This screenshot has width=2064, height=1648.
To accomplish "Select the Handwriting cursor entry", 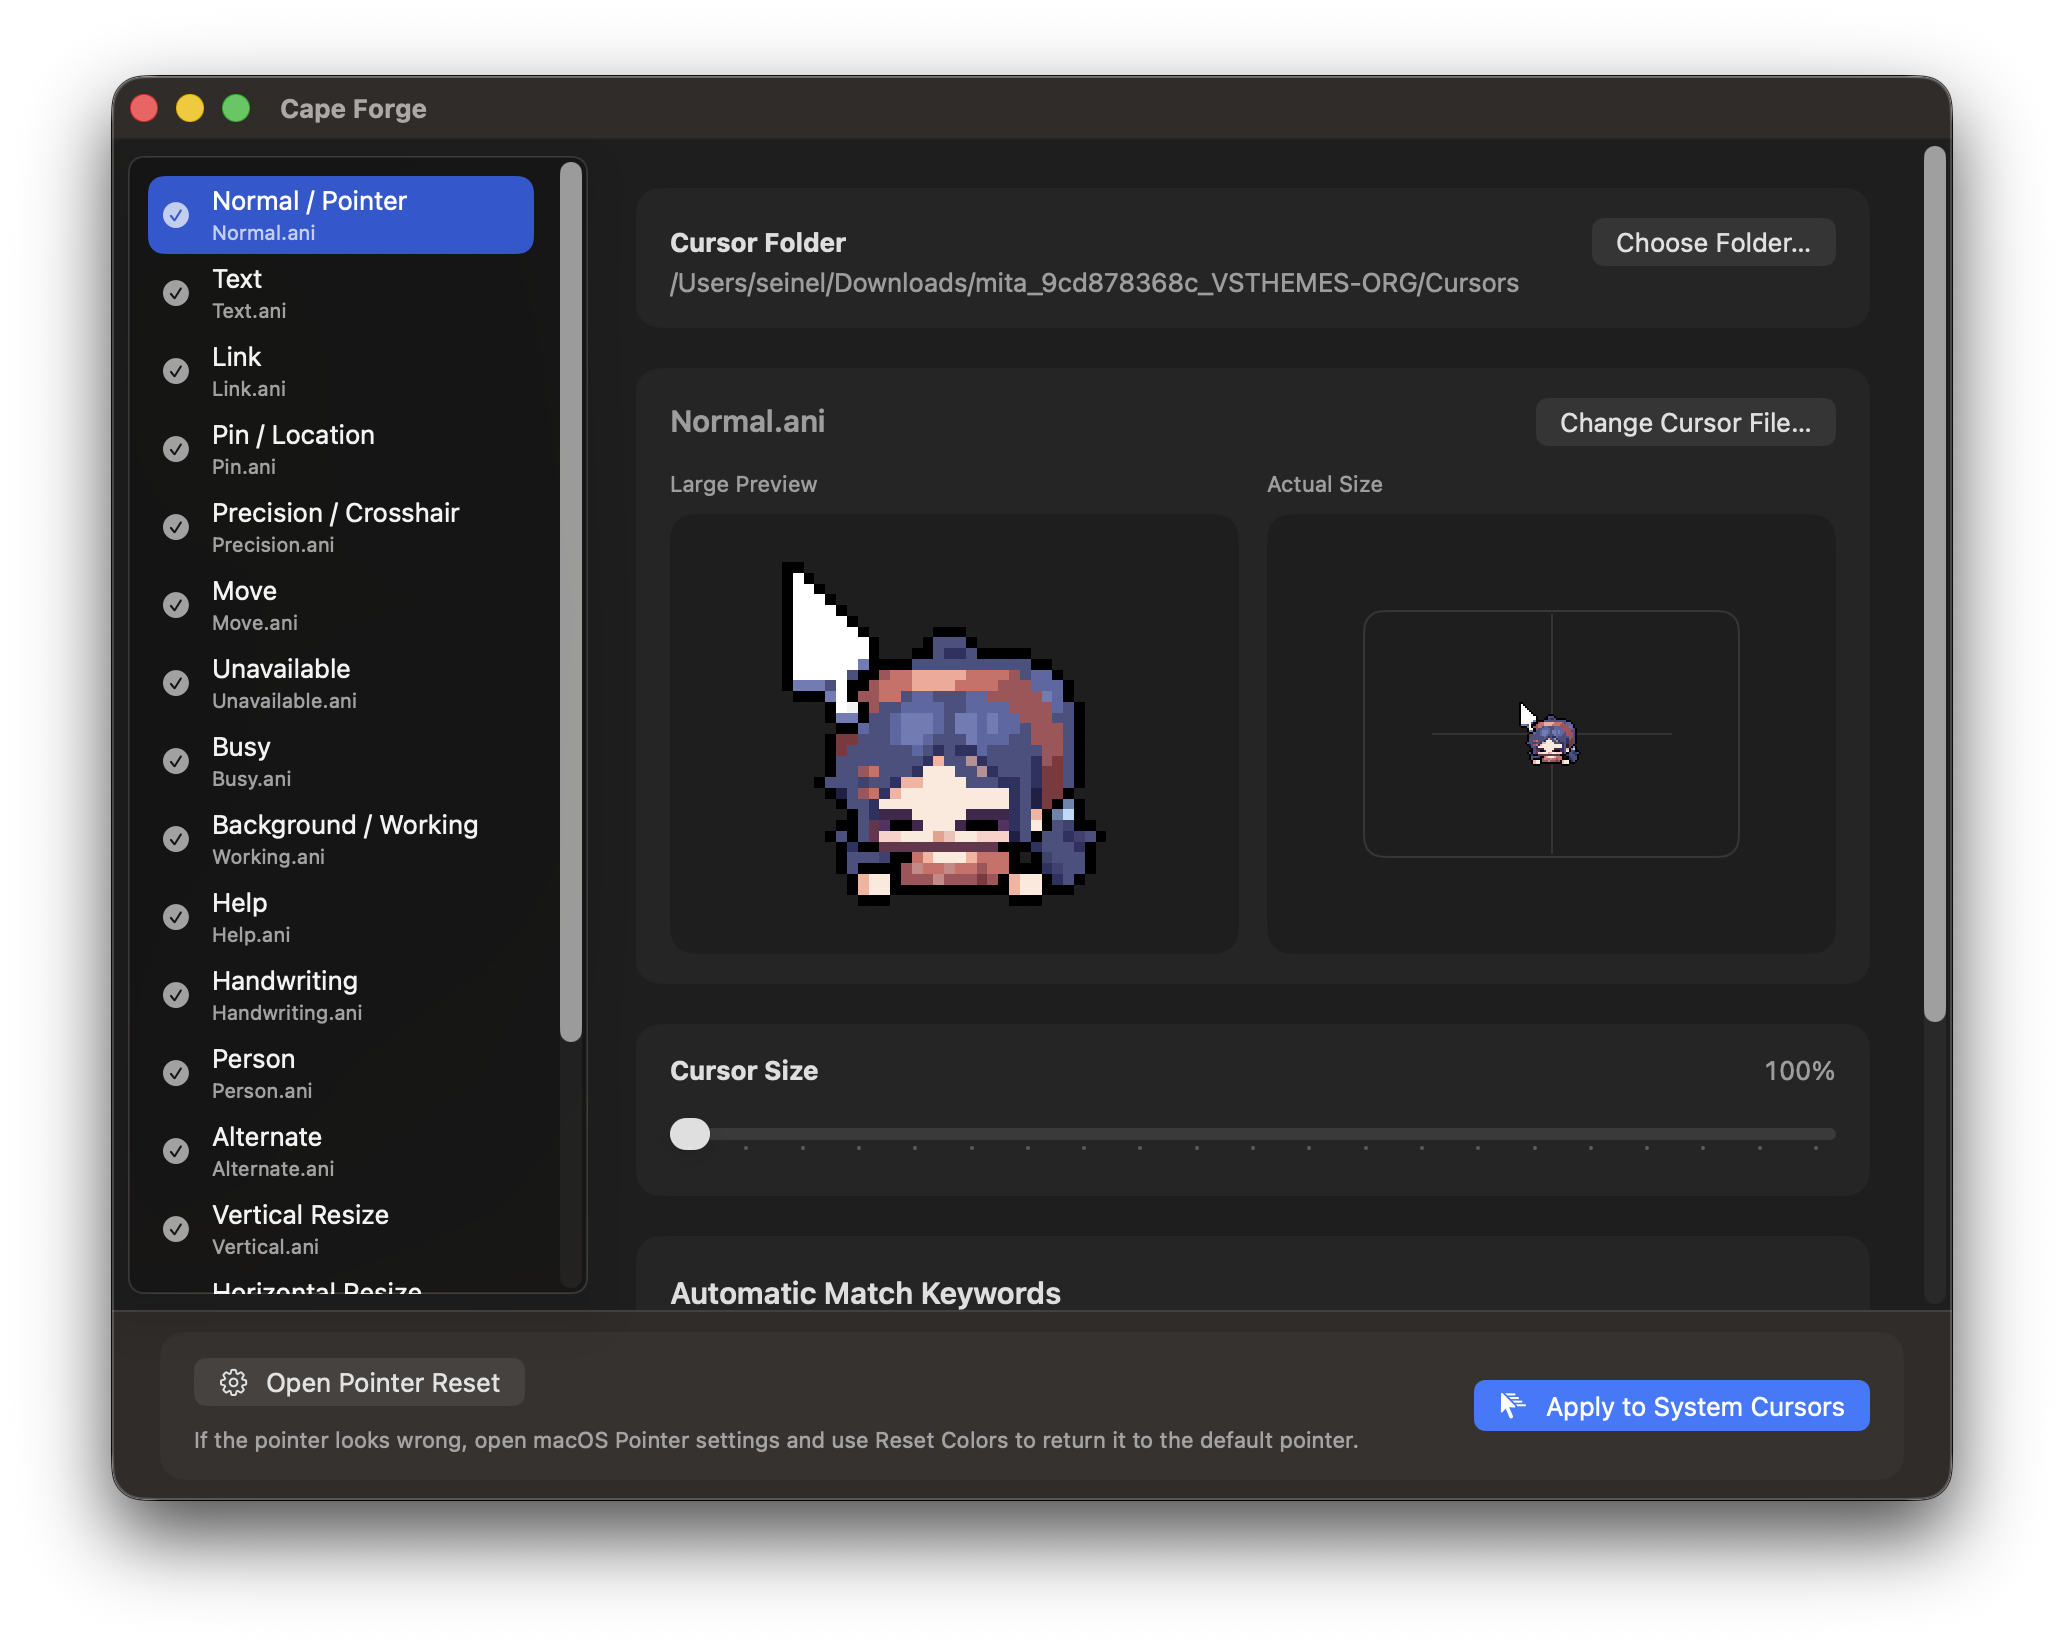I will [x=341, y=995].
